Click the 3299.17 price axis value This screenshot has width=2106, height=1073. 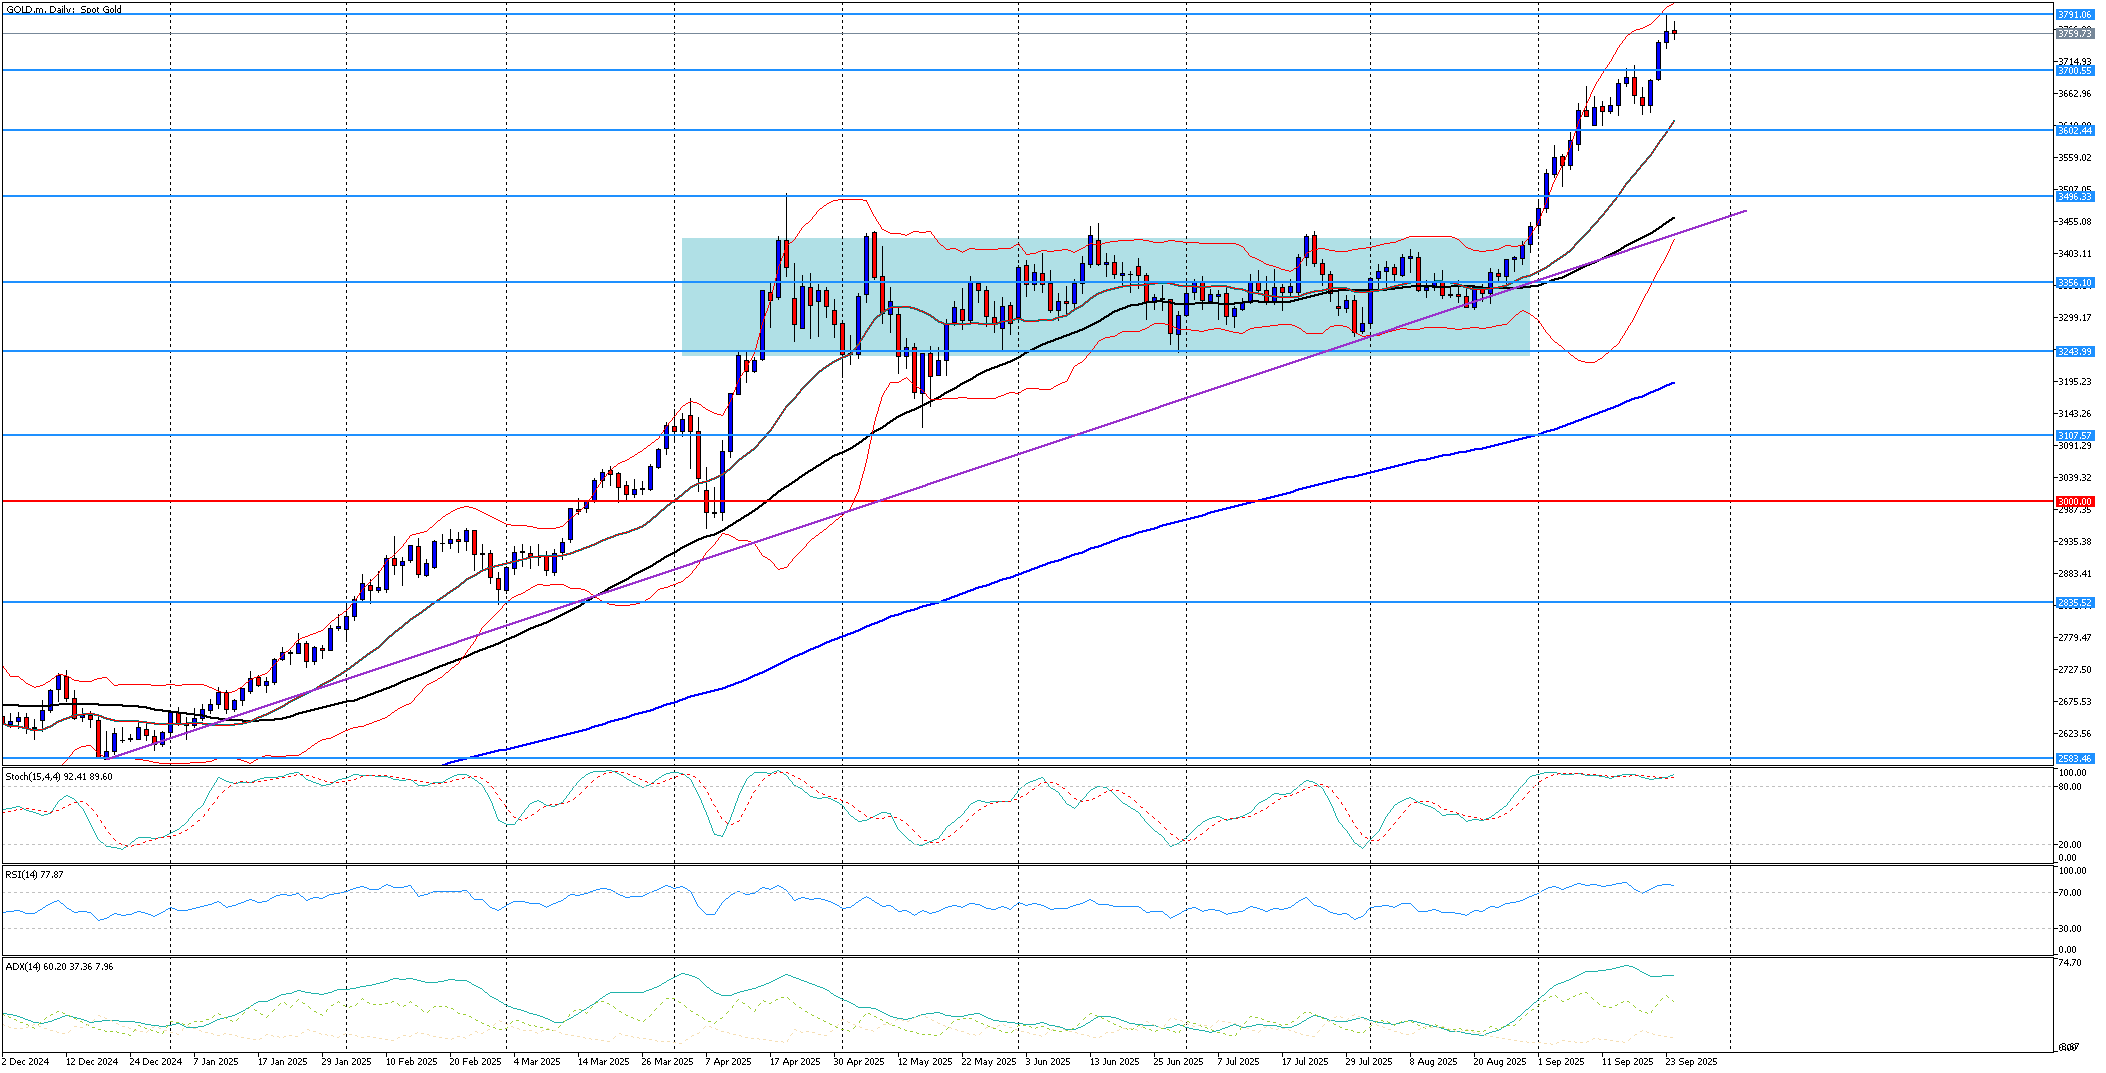coord(2074,318)
